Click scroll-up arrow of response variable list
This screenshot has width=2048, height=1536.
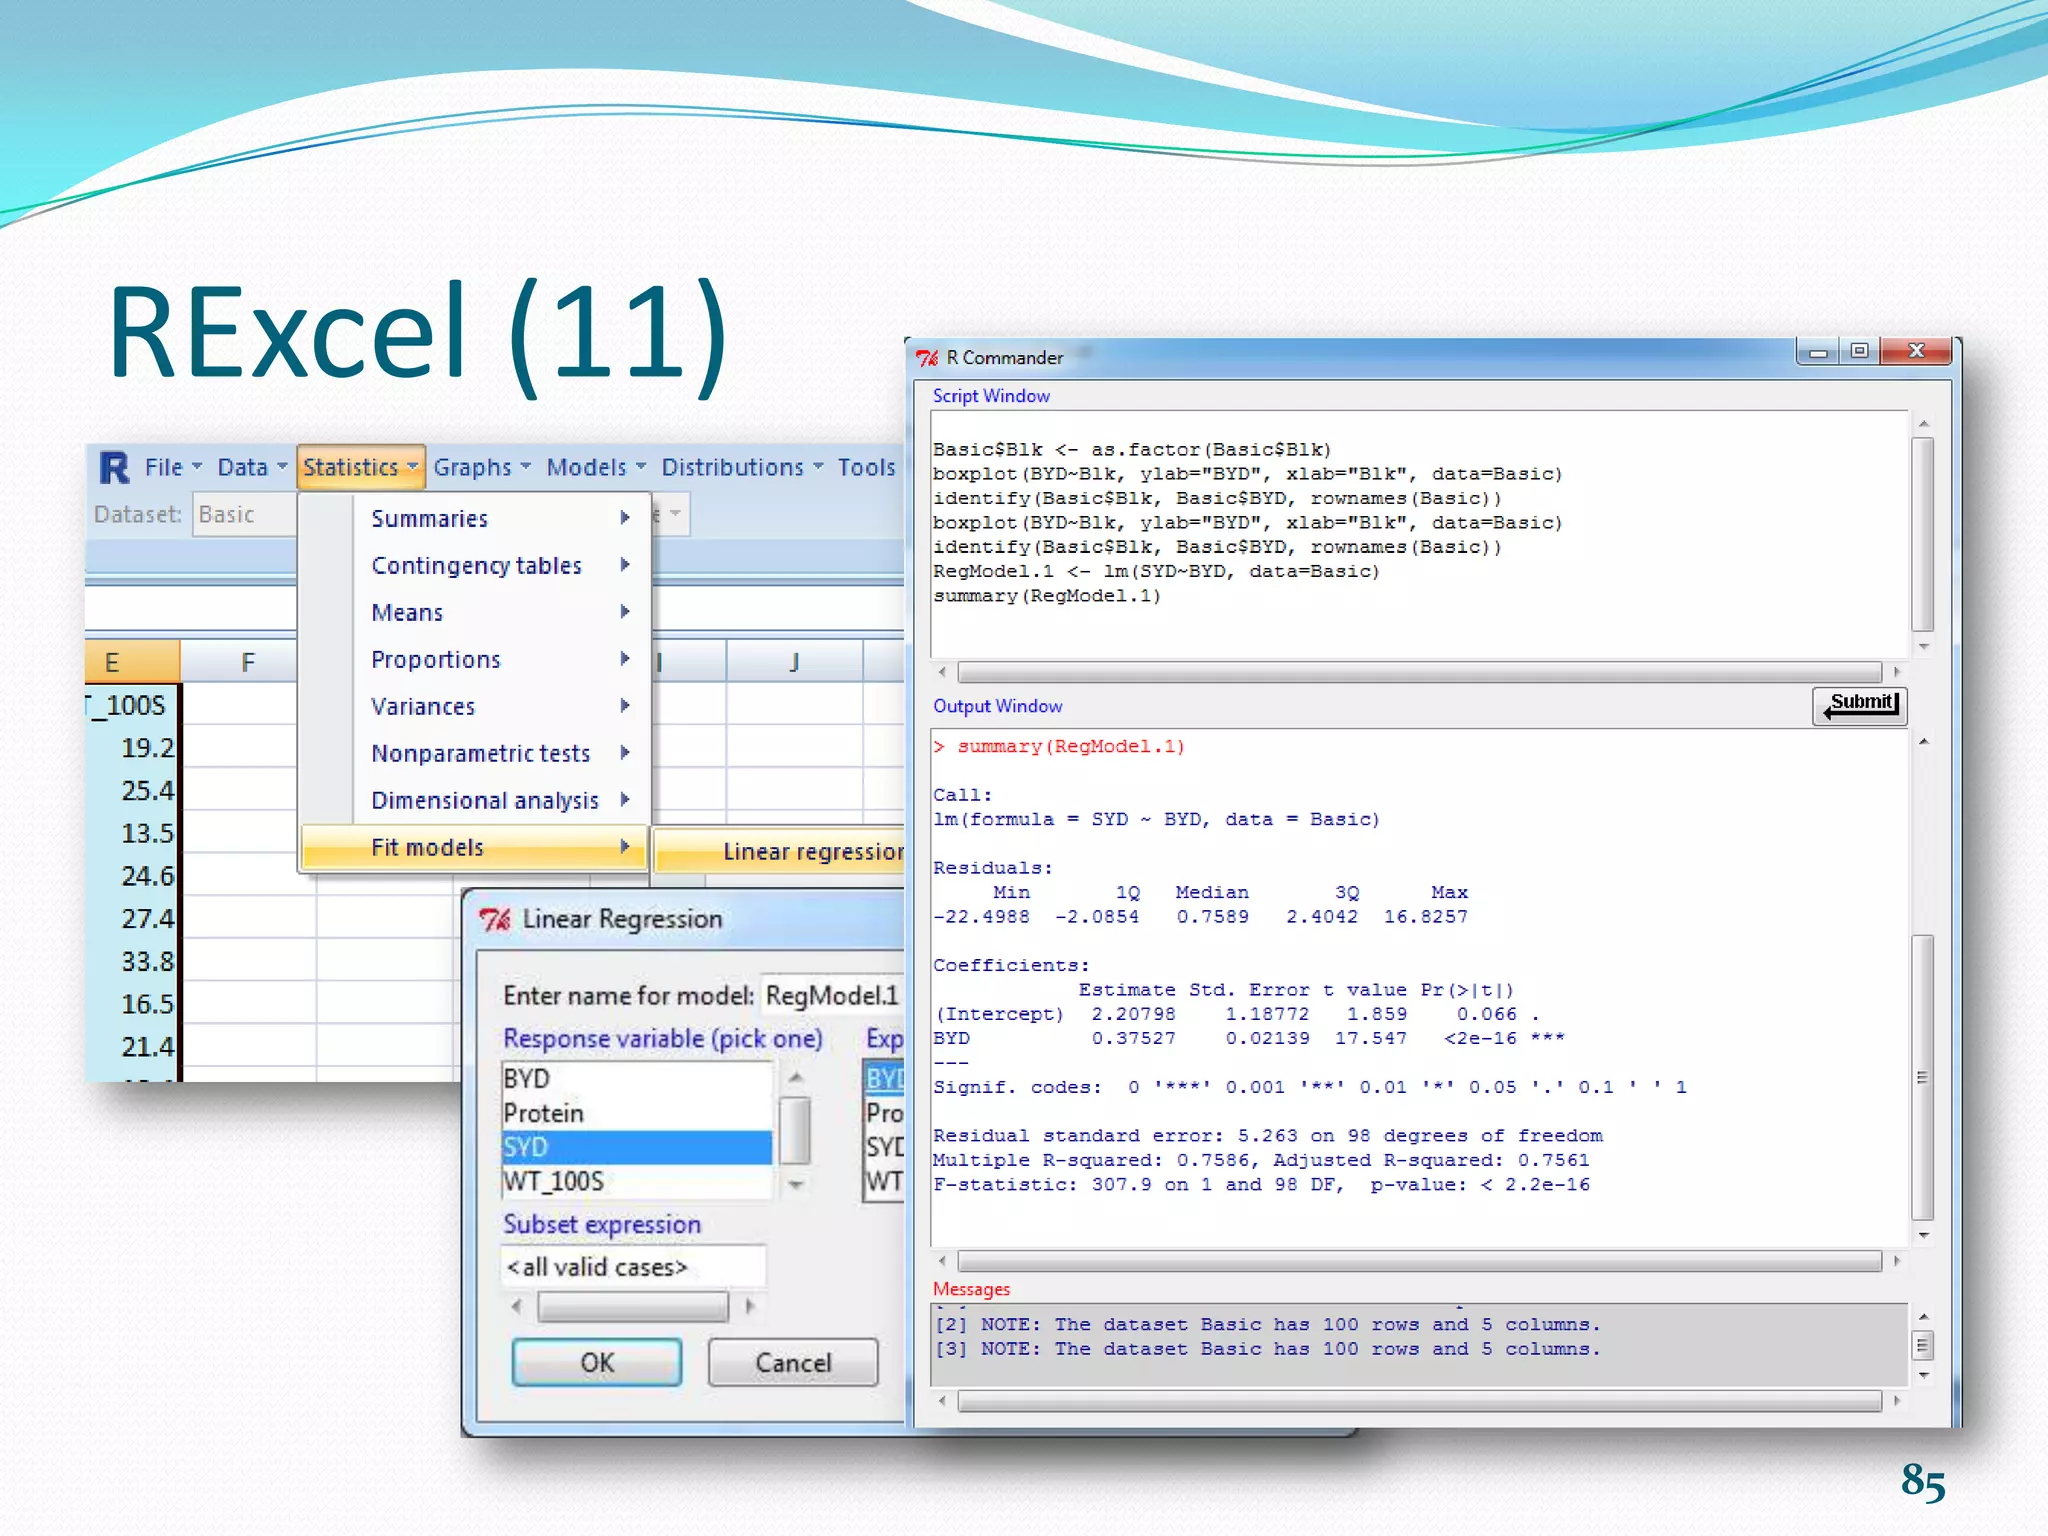pyautogui.click(x=796, y=1077)
